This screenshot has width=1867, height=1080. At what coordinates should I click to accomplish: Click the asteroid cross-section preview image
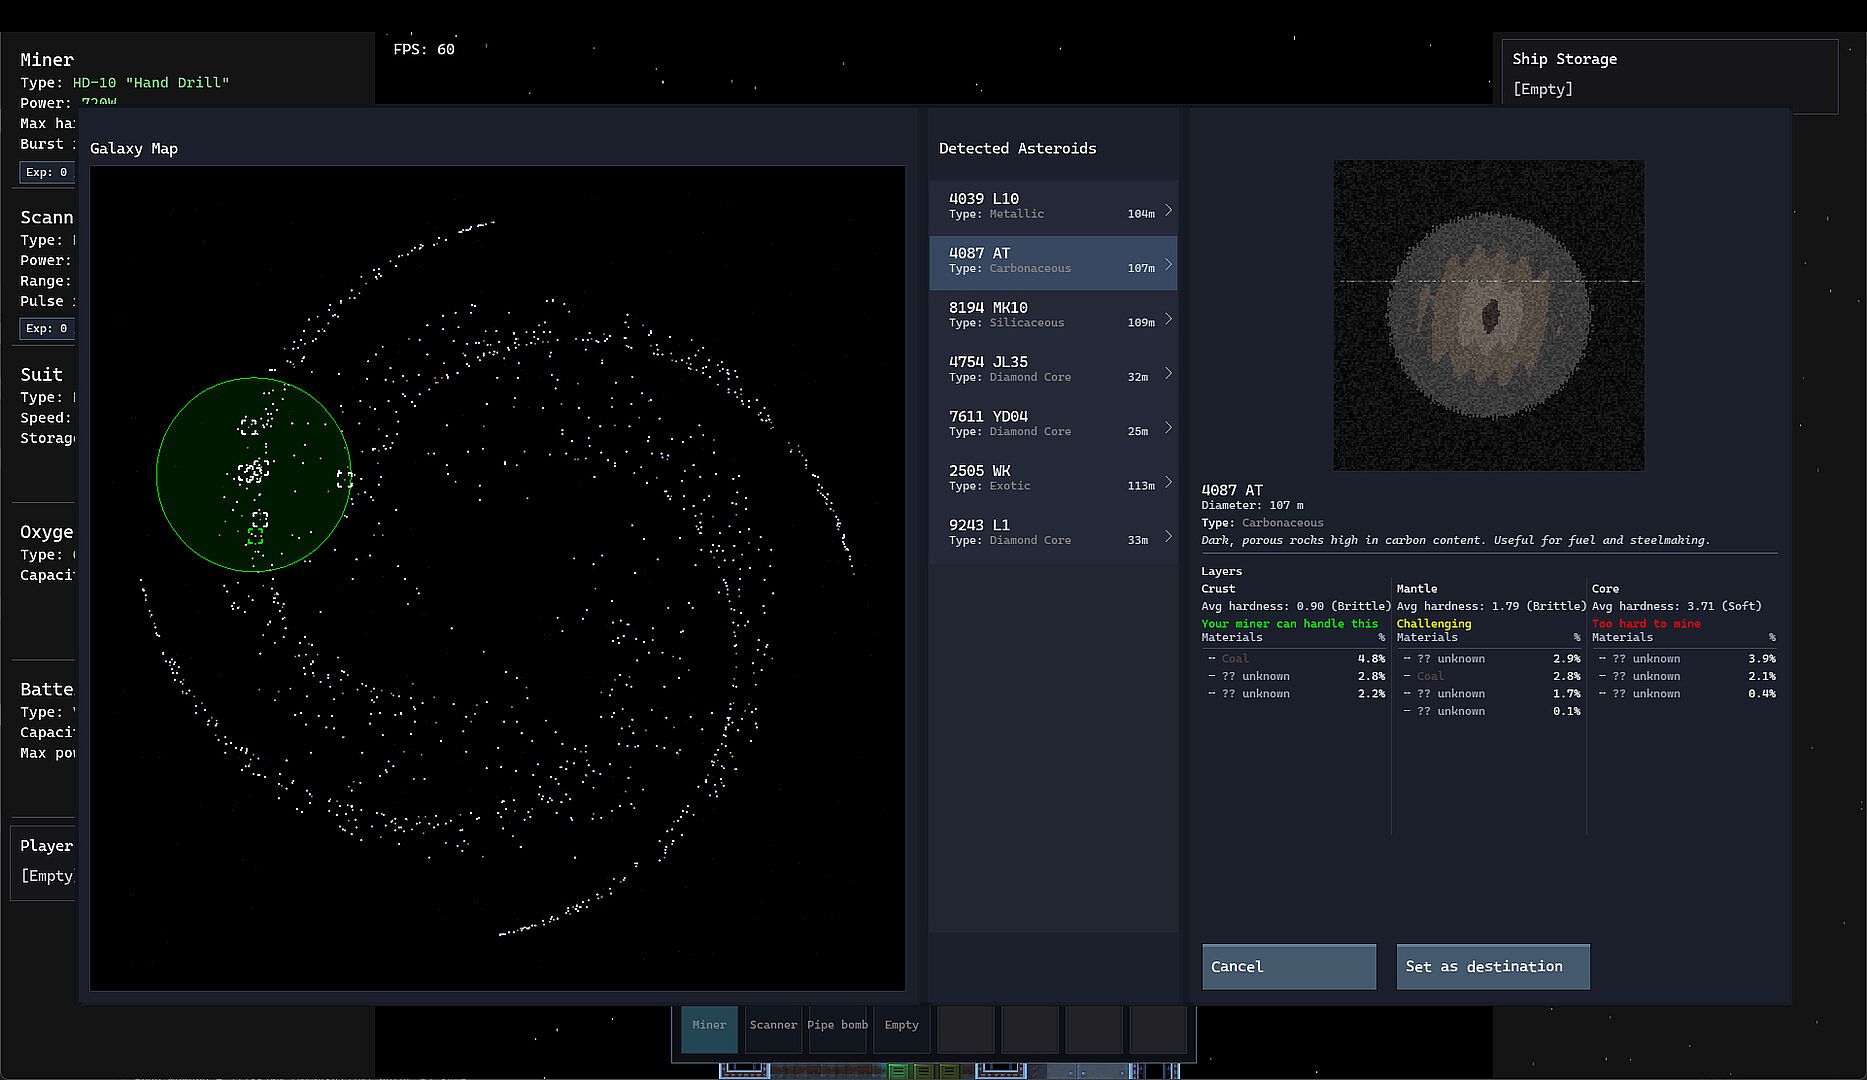pyautogui.click(x=1488, y=315)
